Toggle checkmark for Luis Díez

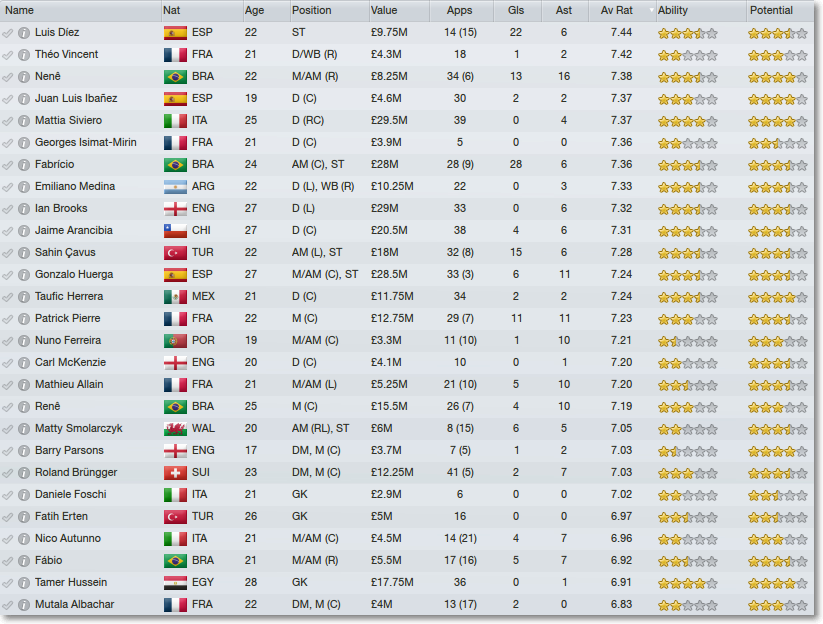(7, 34)
